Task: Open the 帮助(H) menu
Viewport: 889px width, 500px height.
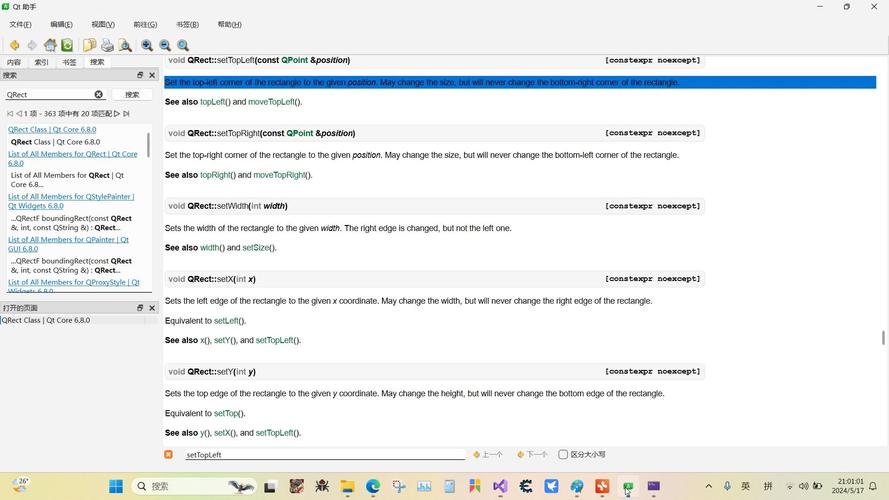Action: [x=230, y=24]
